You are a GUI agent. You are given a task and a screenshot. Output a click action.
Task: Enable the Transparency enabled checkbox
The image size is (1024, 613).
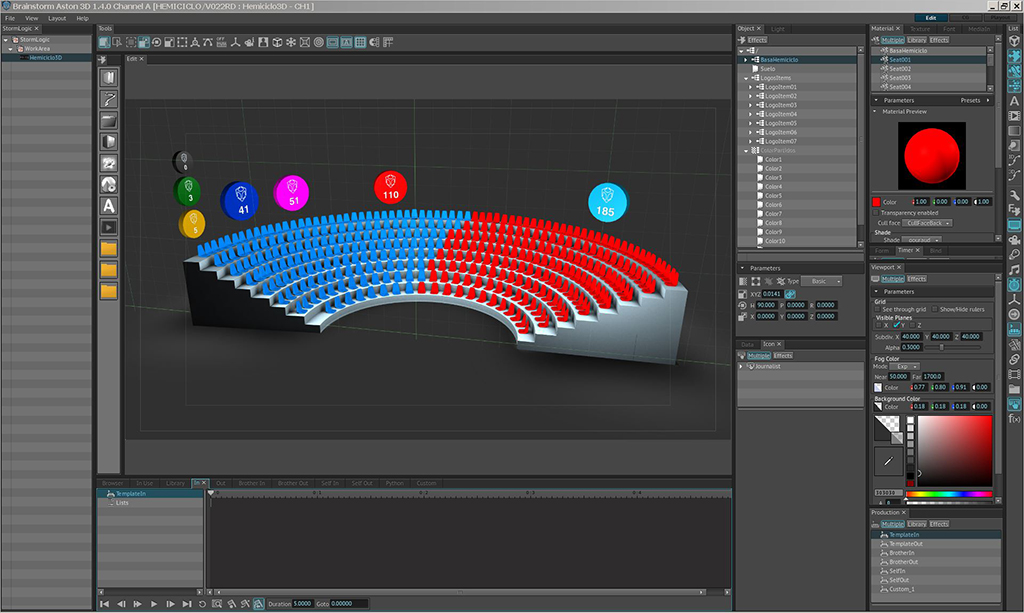pos(877,212)
